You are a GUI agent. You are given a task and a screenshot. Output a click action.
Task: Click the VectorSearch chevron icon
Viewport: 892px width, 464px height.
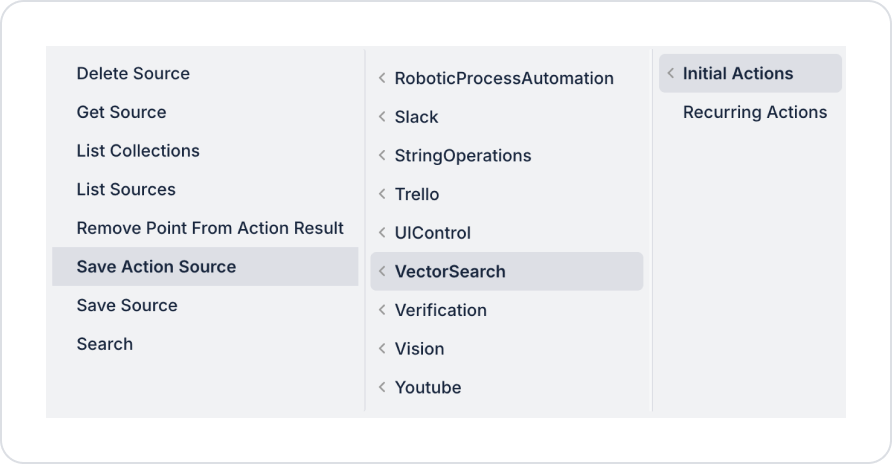tap(382, 272)
